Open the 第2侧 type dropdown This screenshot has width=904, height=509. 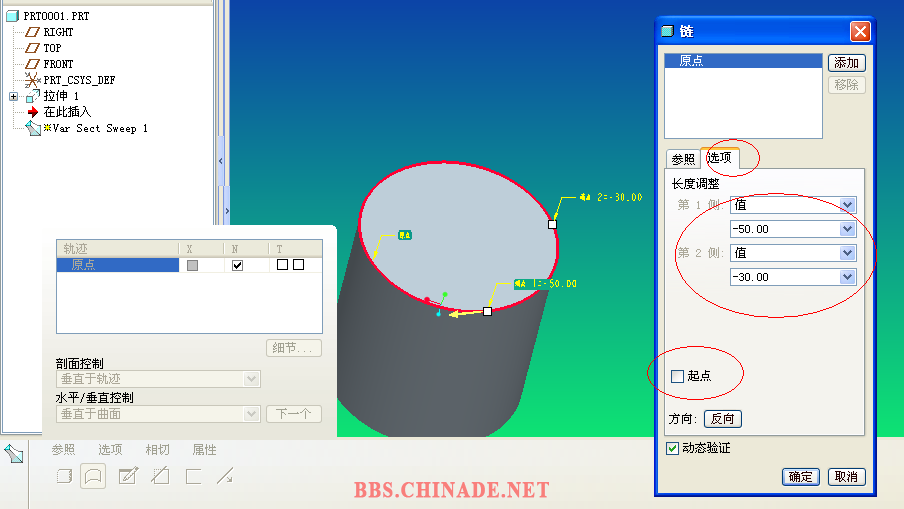pyautogui.click(x=848, y=253)
